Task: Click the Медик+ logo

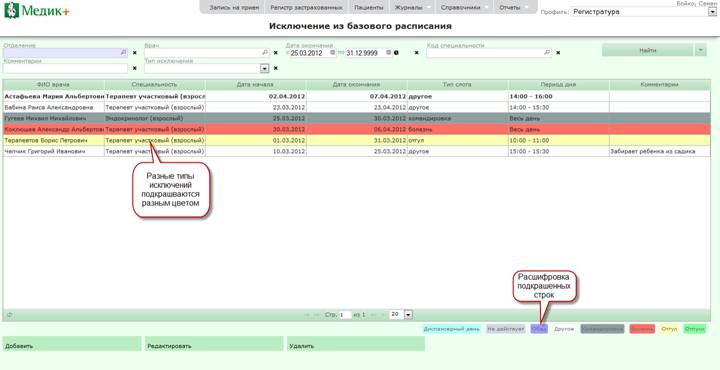Action: click(37, 10)
